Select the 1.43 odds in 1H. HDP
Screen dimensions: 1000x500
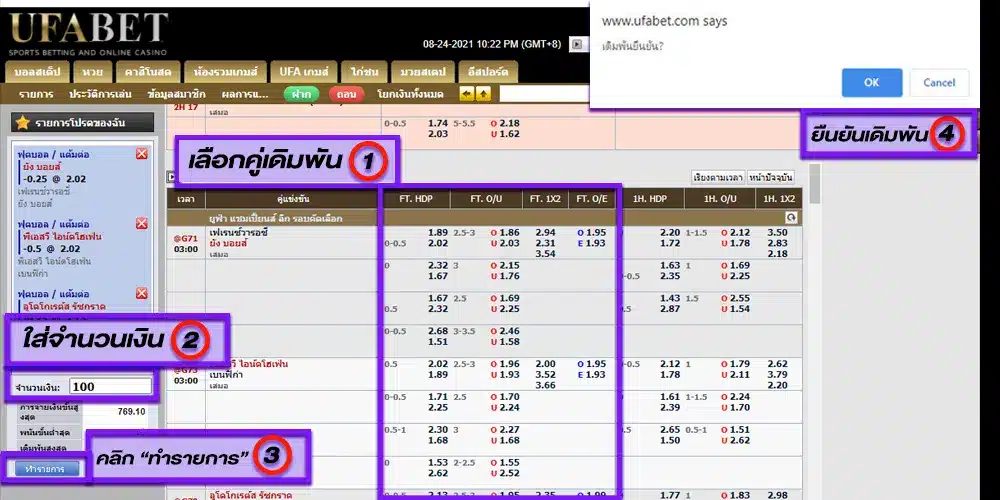pyautogui.click(x=670, y=298)
